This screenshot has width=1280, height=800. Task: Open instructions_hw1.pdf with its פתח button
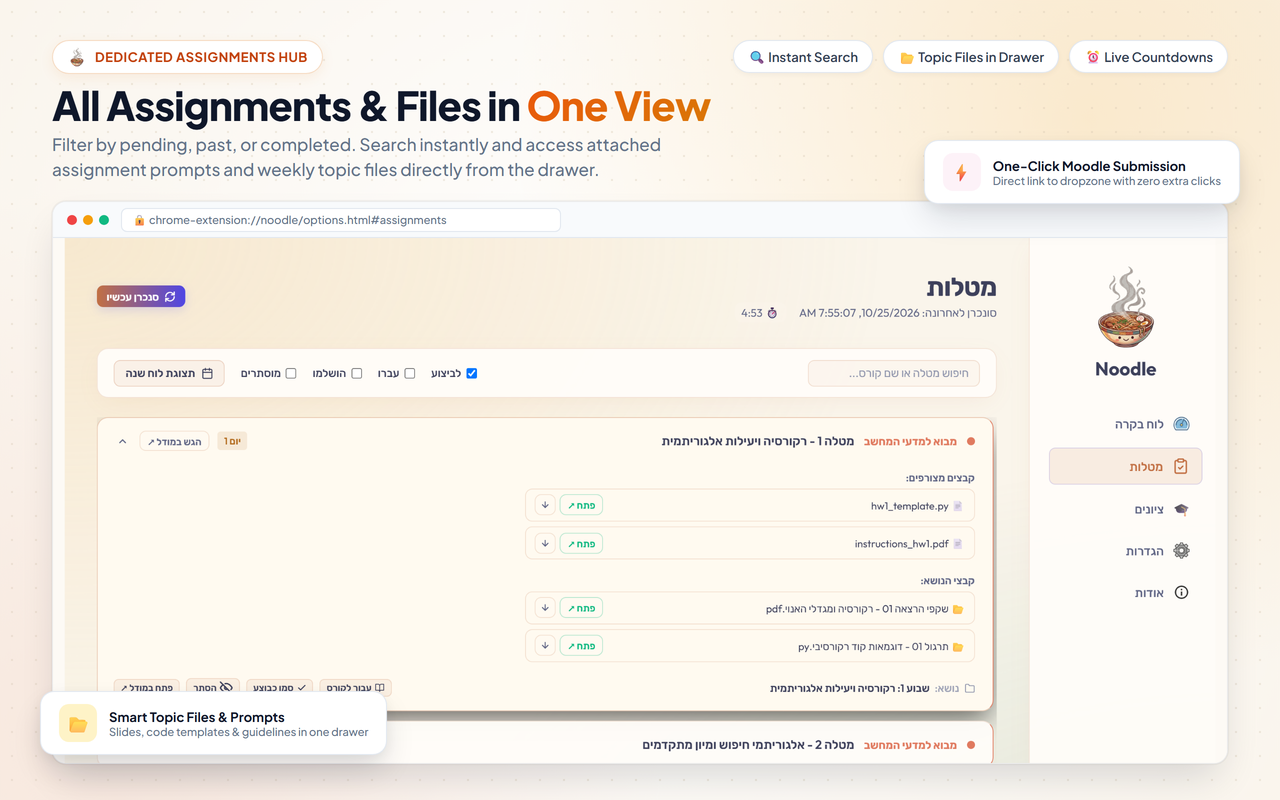581,544
